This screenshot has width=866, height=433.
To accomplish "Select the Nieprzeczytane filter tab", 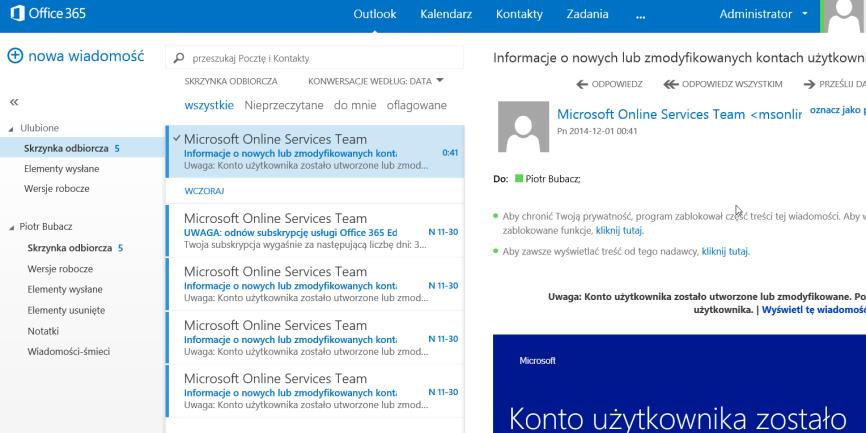I will coord(284,105).
